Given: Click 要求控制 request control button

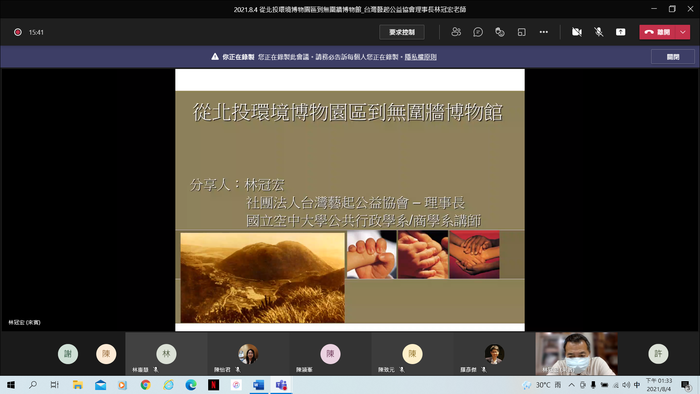Looking at the screenshot, I should pos(402,32).
